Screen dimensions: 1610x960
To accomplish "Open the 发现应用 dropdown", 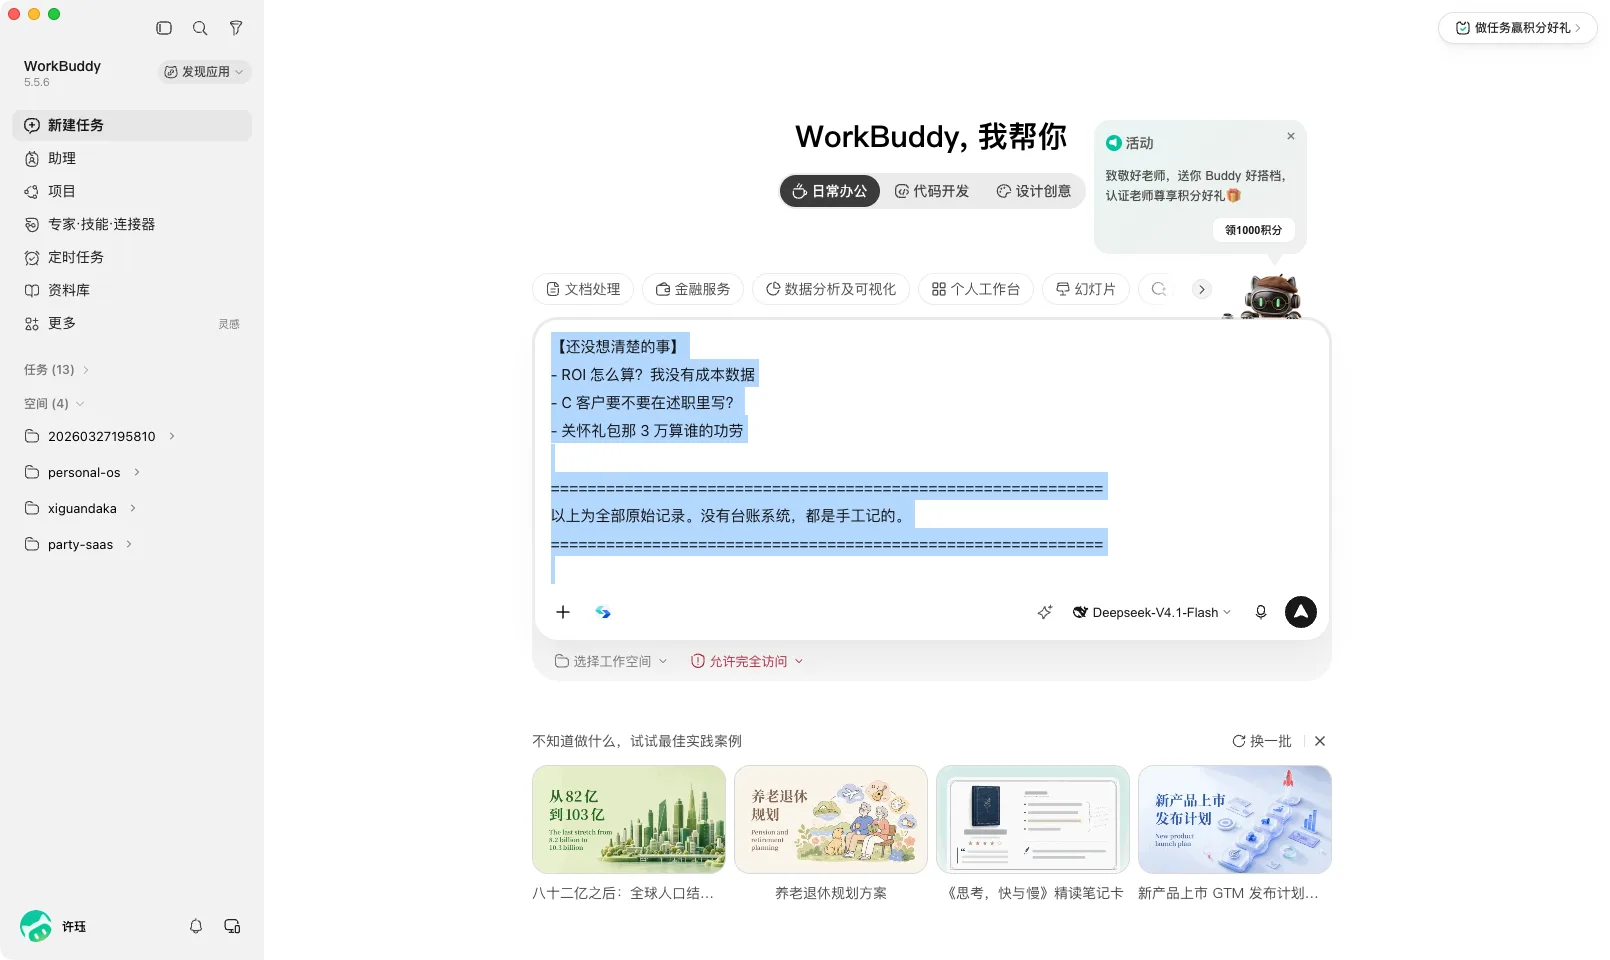I will [x=205, y=72].
